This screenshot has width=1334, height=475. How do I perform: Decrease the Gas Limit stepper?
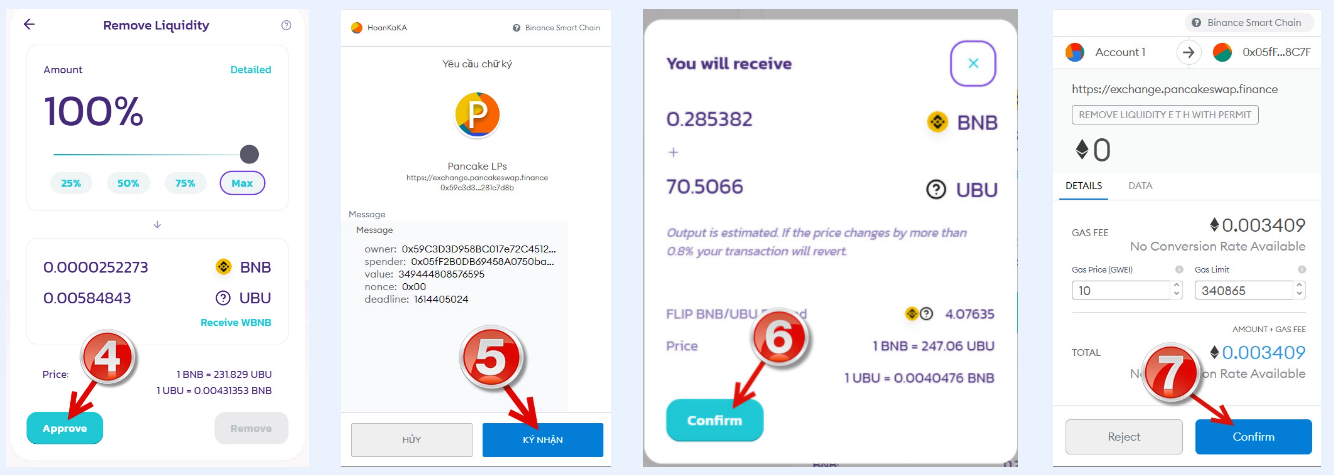point(1299,295)
